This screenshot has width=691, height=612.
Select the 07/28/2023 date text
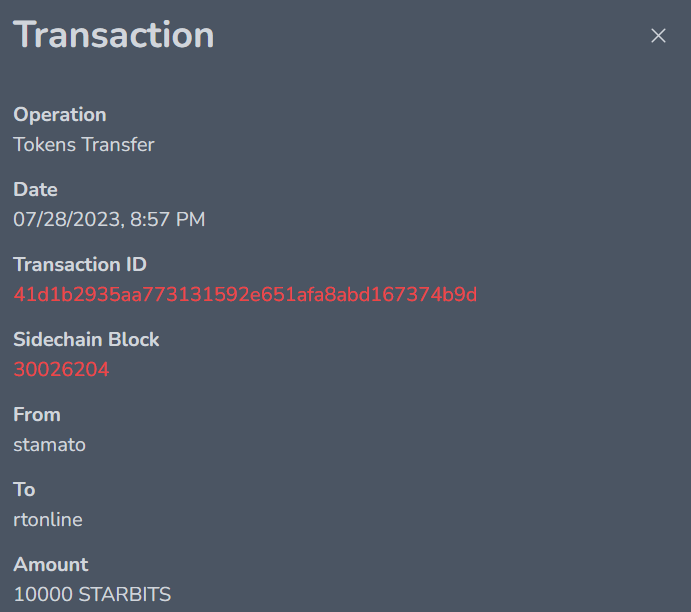pos(67,219)
